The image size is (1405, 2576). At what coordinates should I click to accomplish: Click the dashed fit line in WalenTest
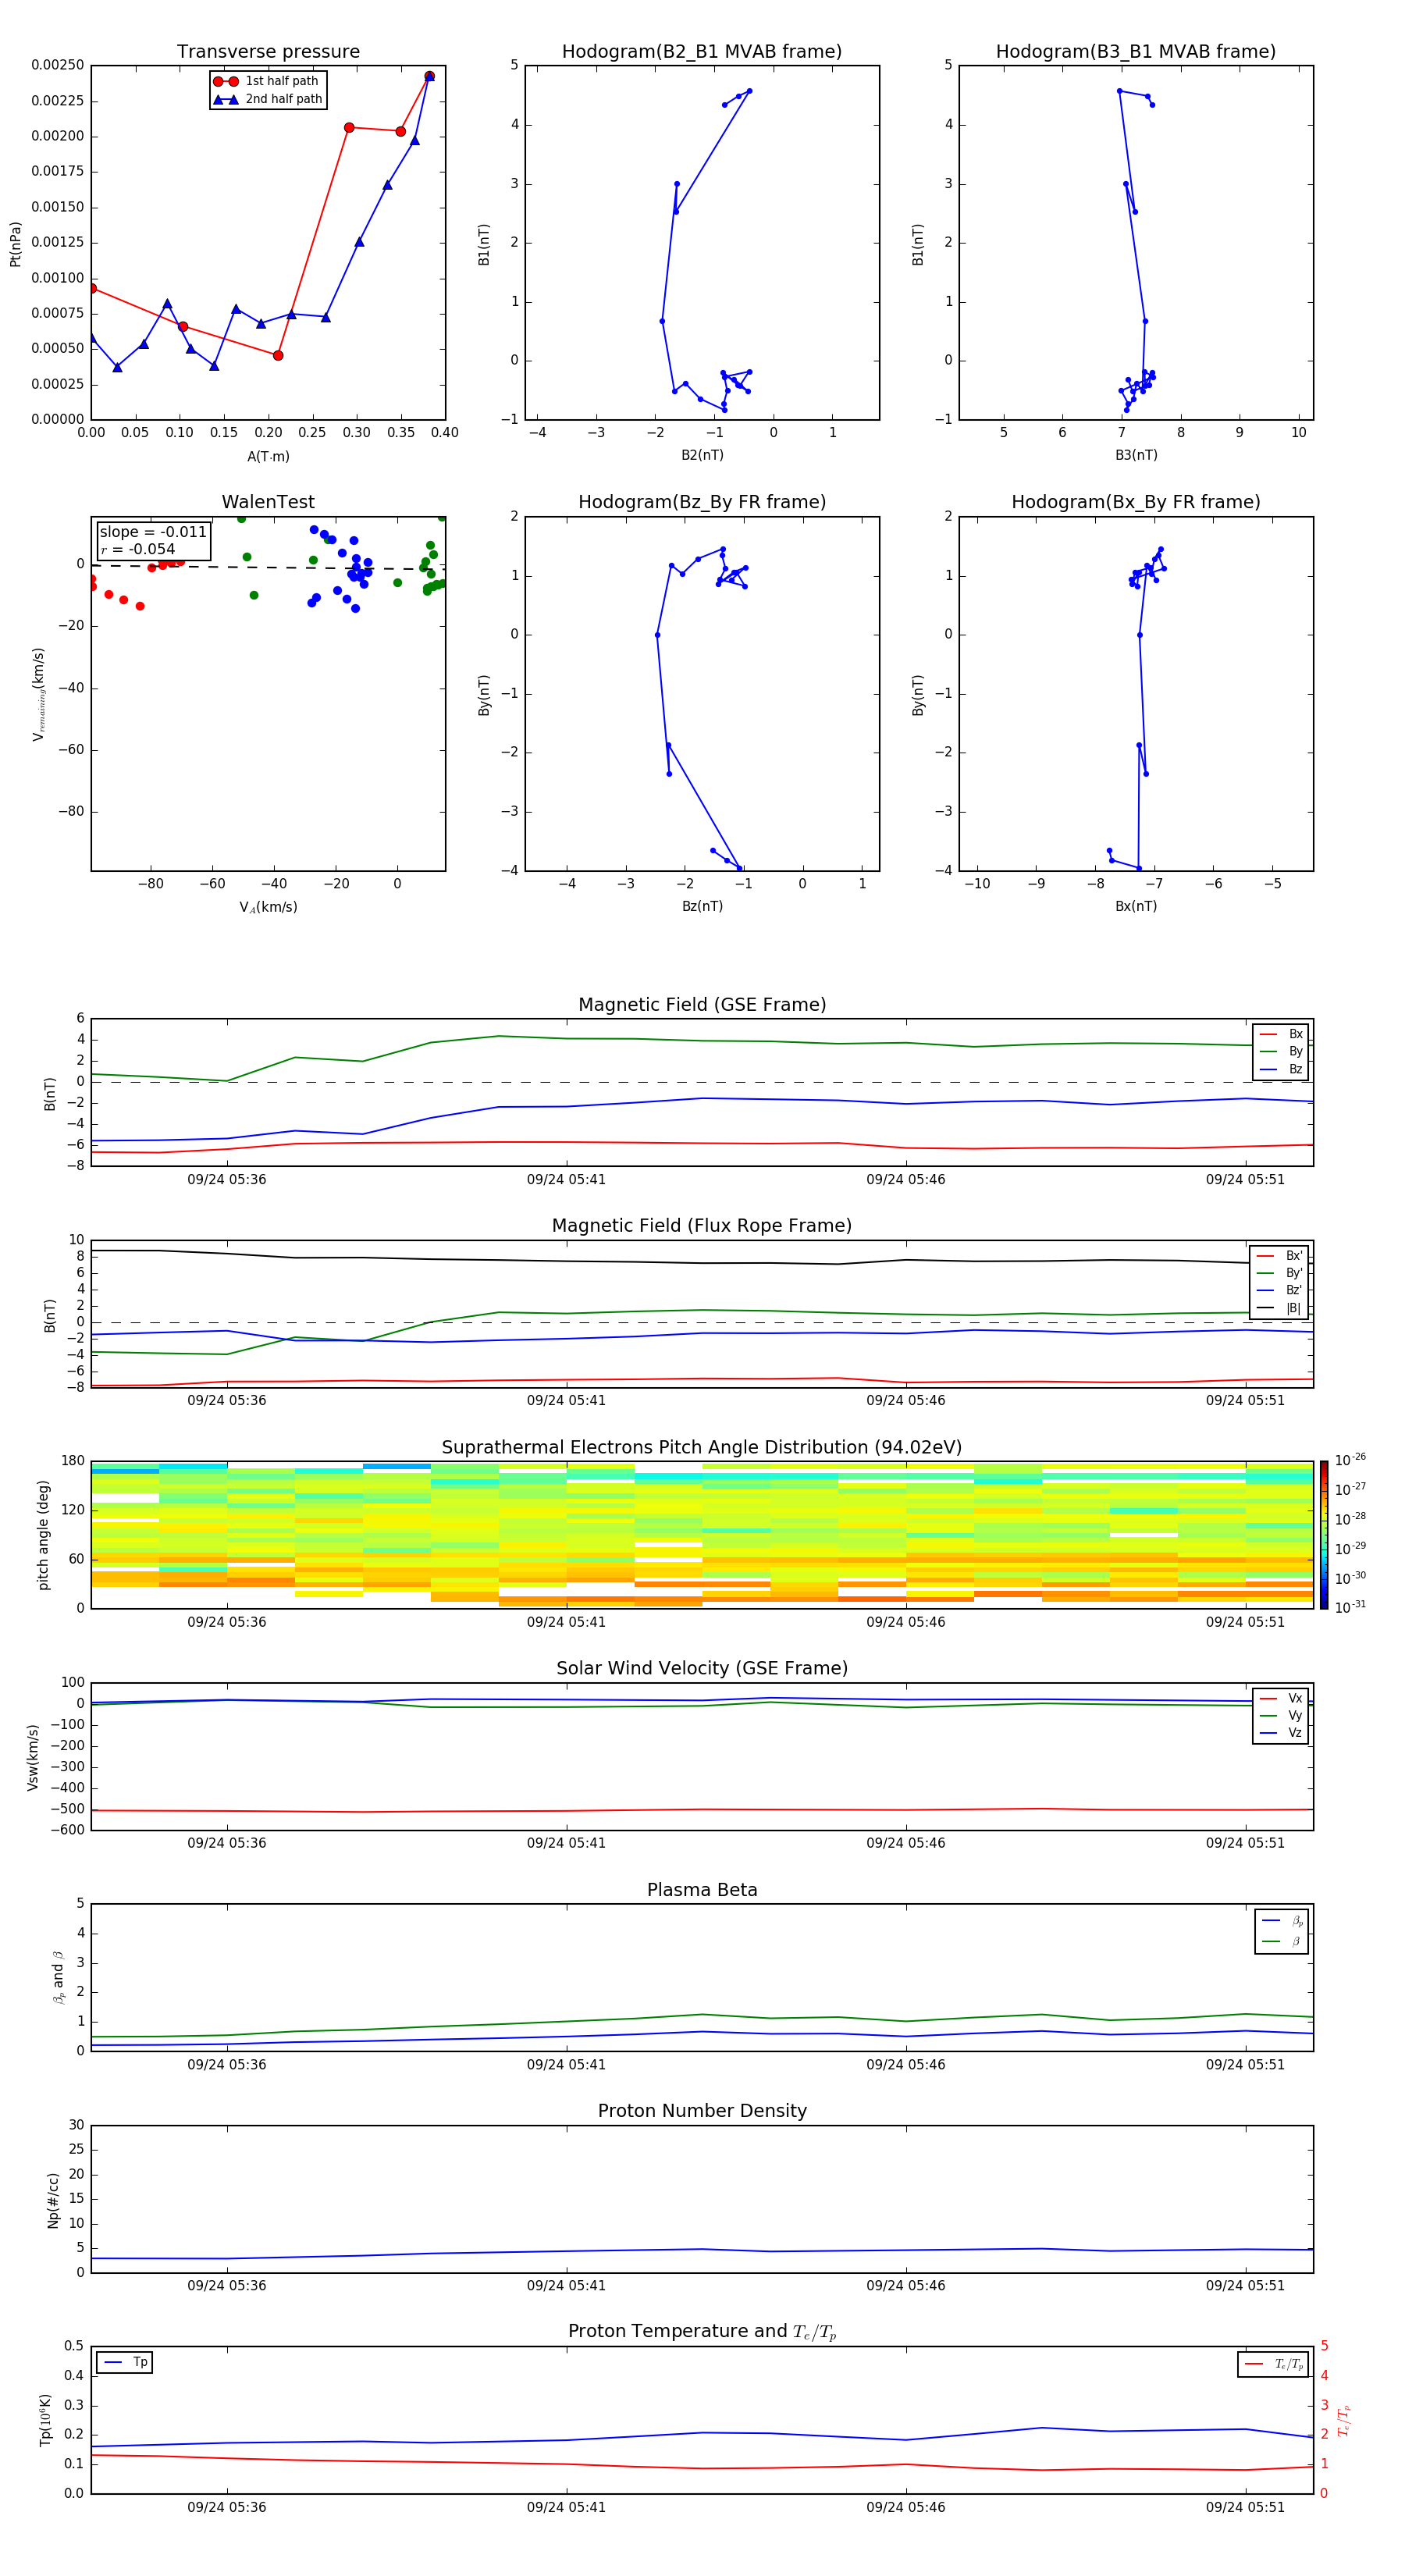point(268,567)
